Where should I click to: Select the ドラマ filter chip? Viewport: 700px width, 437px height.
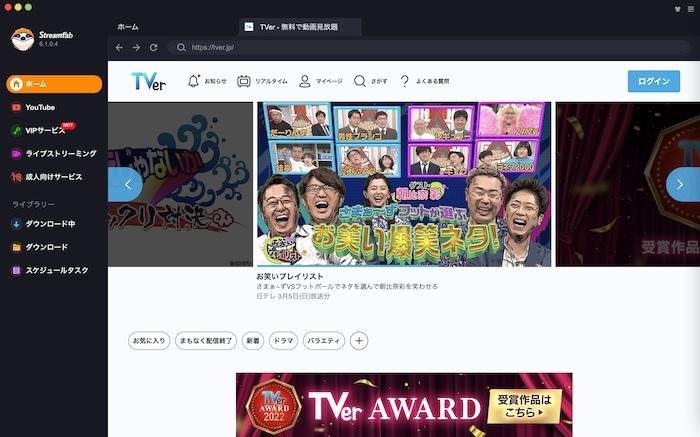point(283,341)
